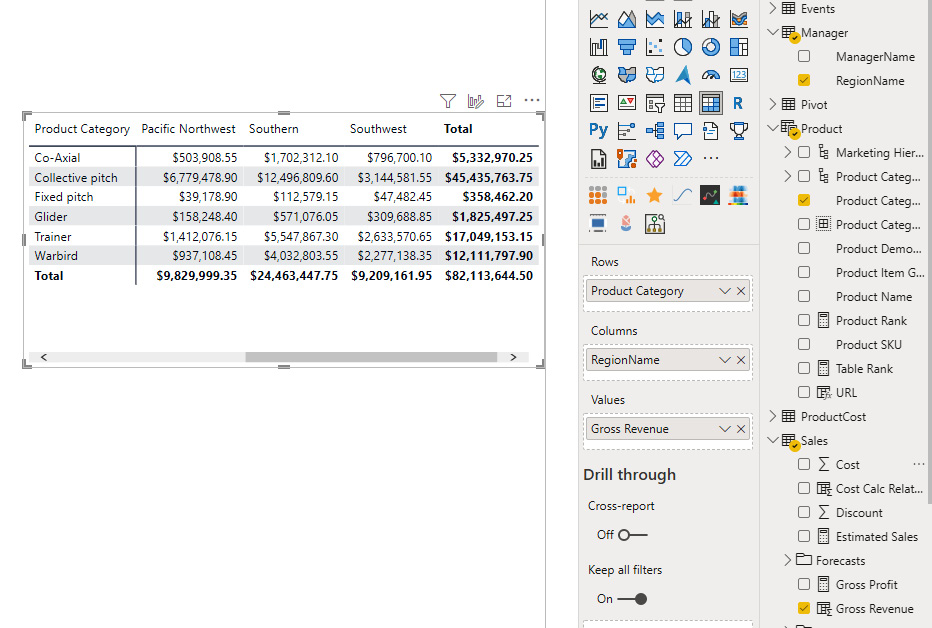Remove Gross Revenue from Values
The image size is (932, 628).
click(x=741, y=429)
